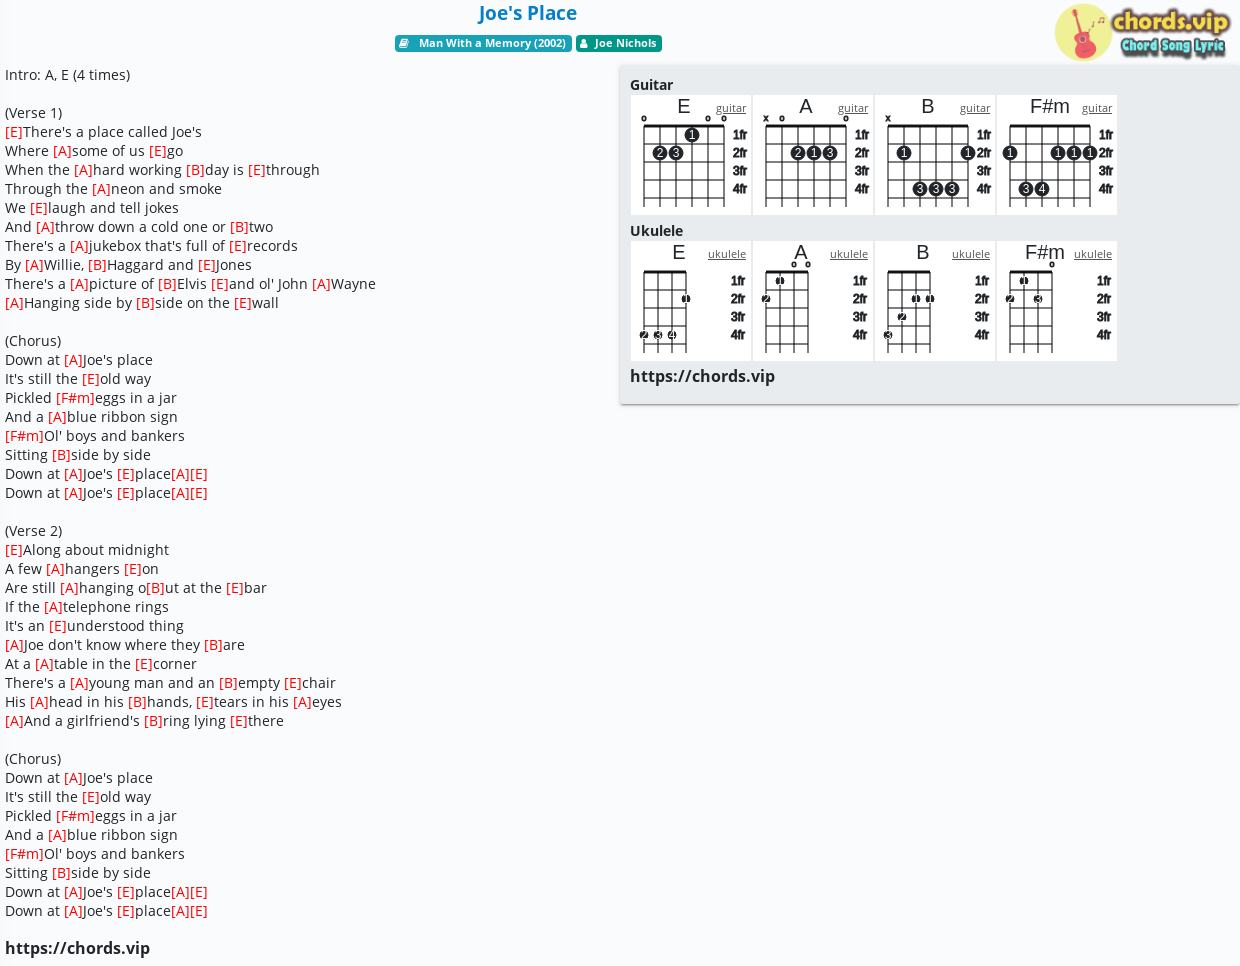The width and height of the screenshot is (1240, 966).
Task: Click the 'Intro: A, E (4 times)' line
Action: [67, 75]
